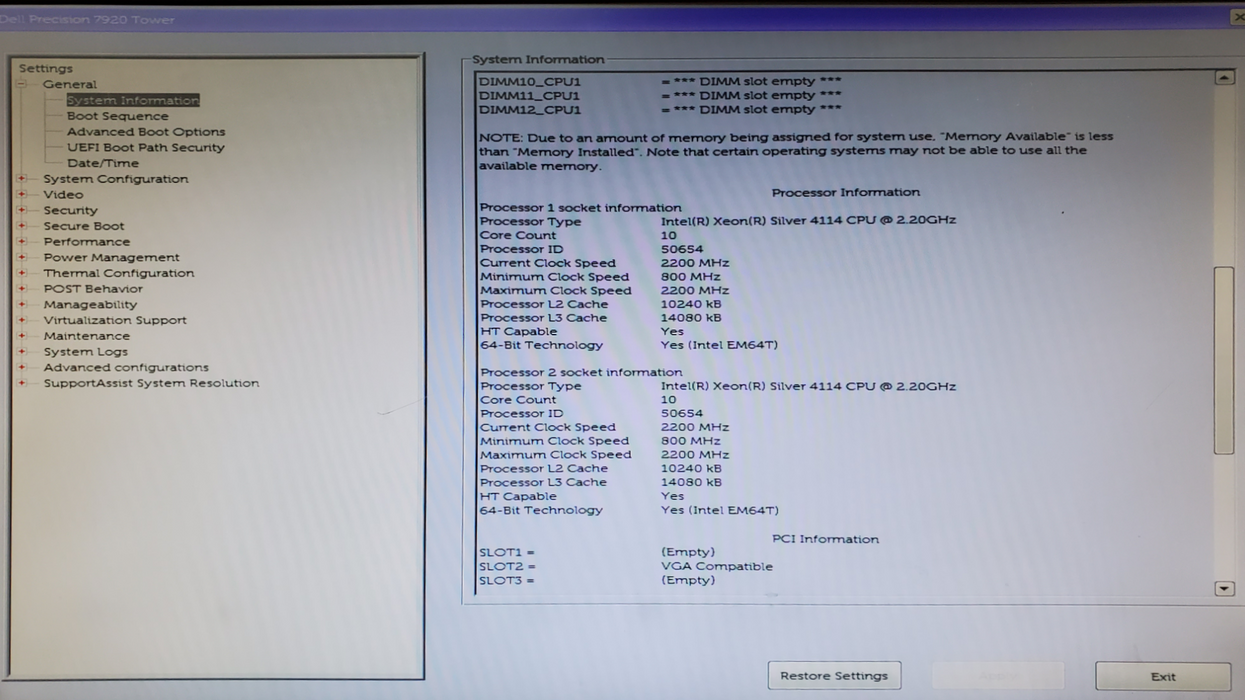
Task: Select the Secure Boot label
Action: click(84, 226)
